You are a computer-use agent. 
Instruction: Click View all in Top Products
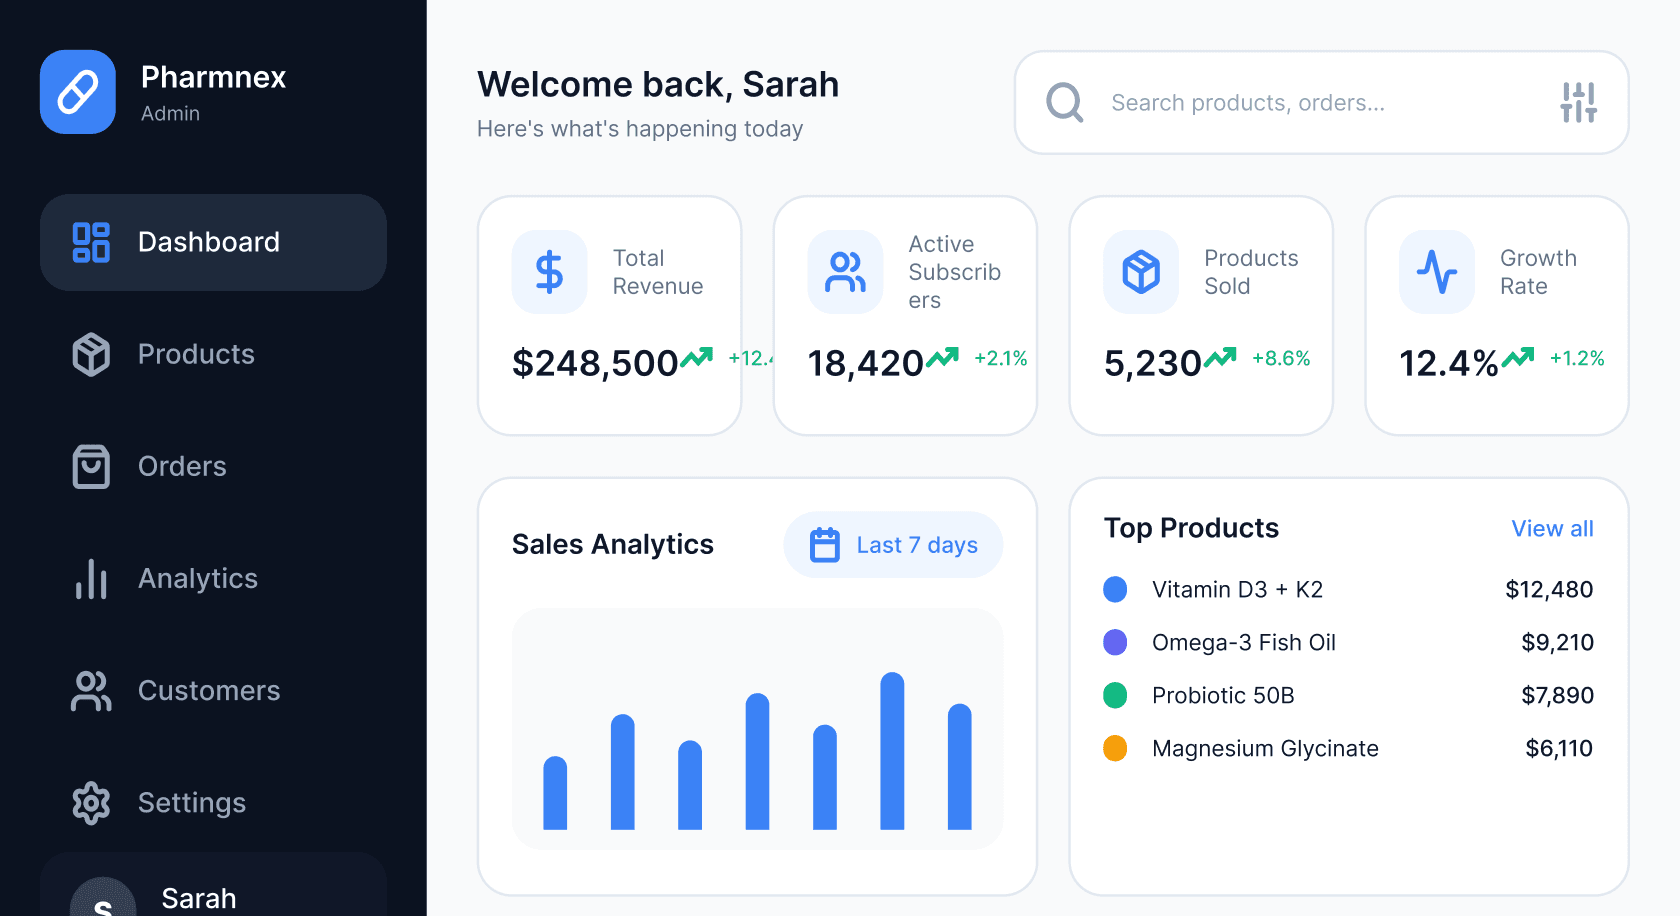(1552, 529)
